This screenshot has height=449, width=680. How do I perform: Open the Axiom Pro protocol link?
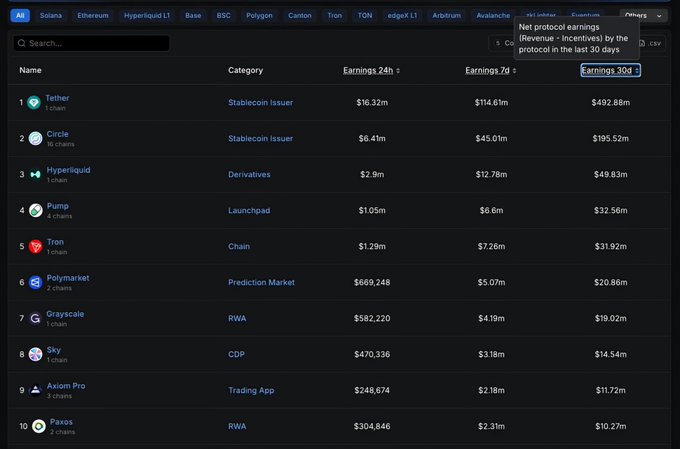point(66,386)
